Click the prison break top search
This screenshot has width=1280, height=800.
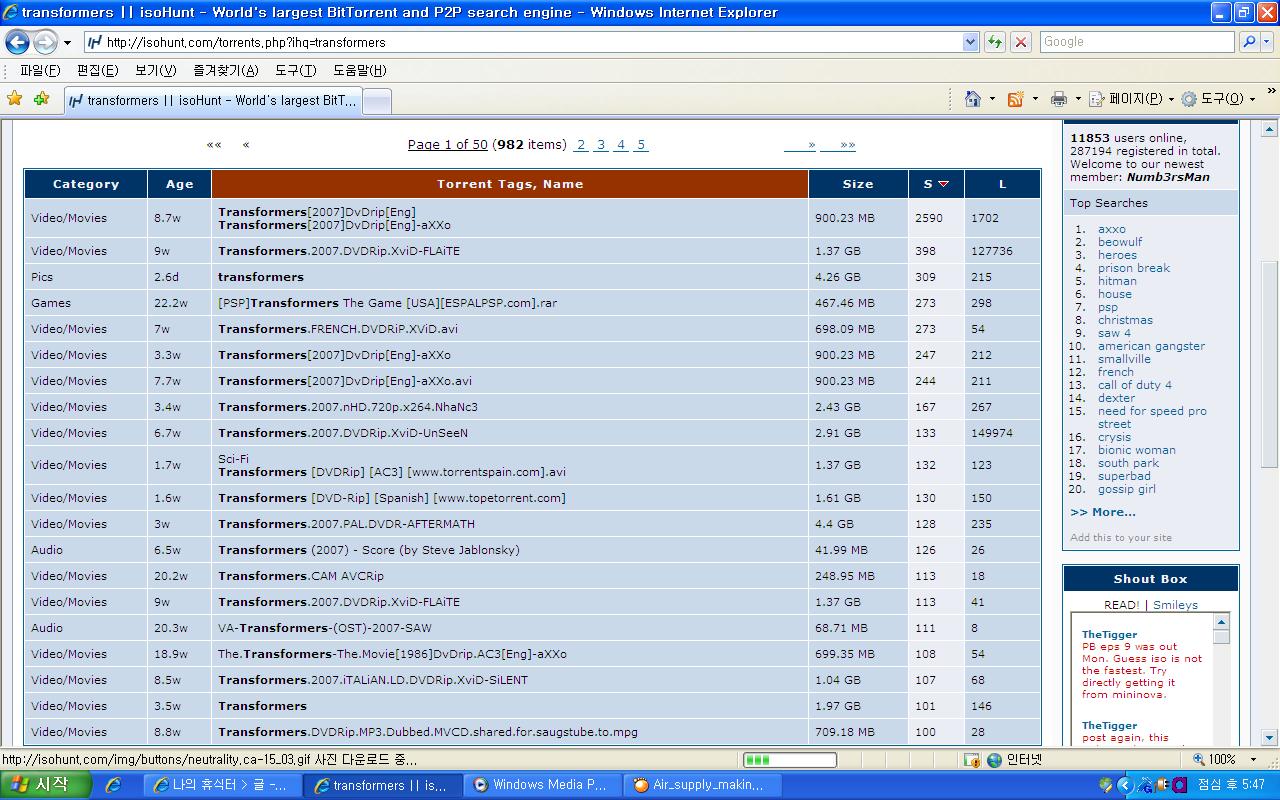1133,268
